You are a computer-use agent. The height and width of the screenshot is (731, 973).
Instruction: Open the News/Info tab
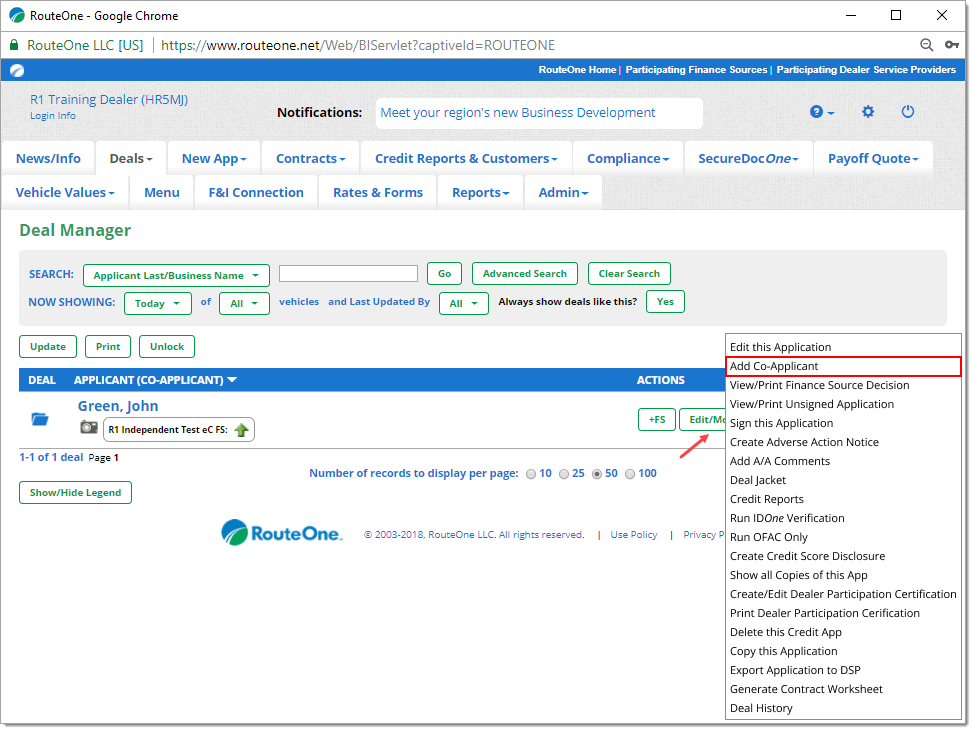click(48, 158)
